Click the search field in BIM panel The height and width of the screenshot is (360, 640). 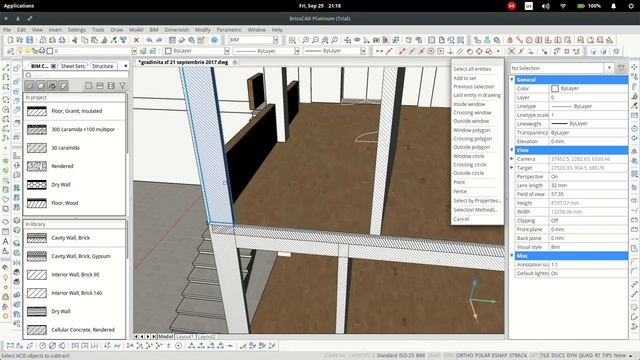pos(76,75)
